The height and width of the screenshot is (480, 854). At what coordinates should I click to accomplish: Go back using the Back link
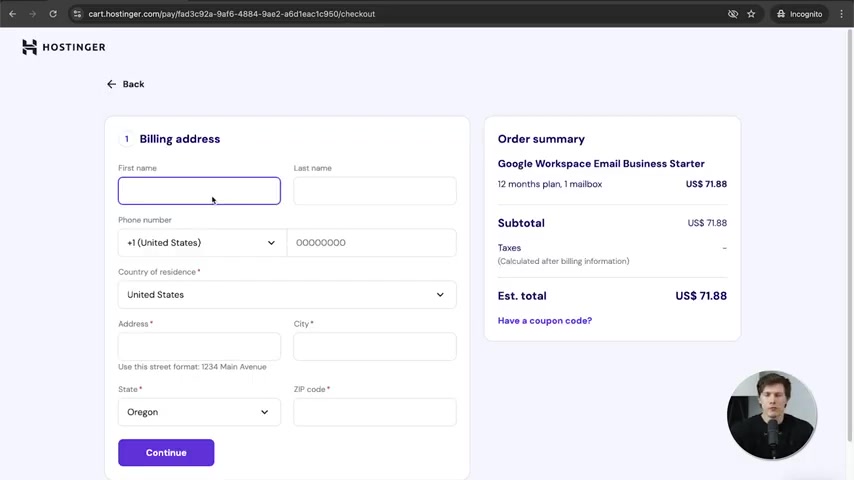pos(126,84)
